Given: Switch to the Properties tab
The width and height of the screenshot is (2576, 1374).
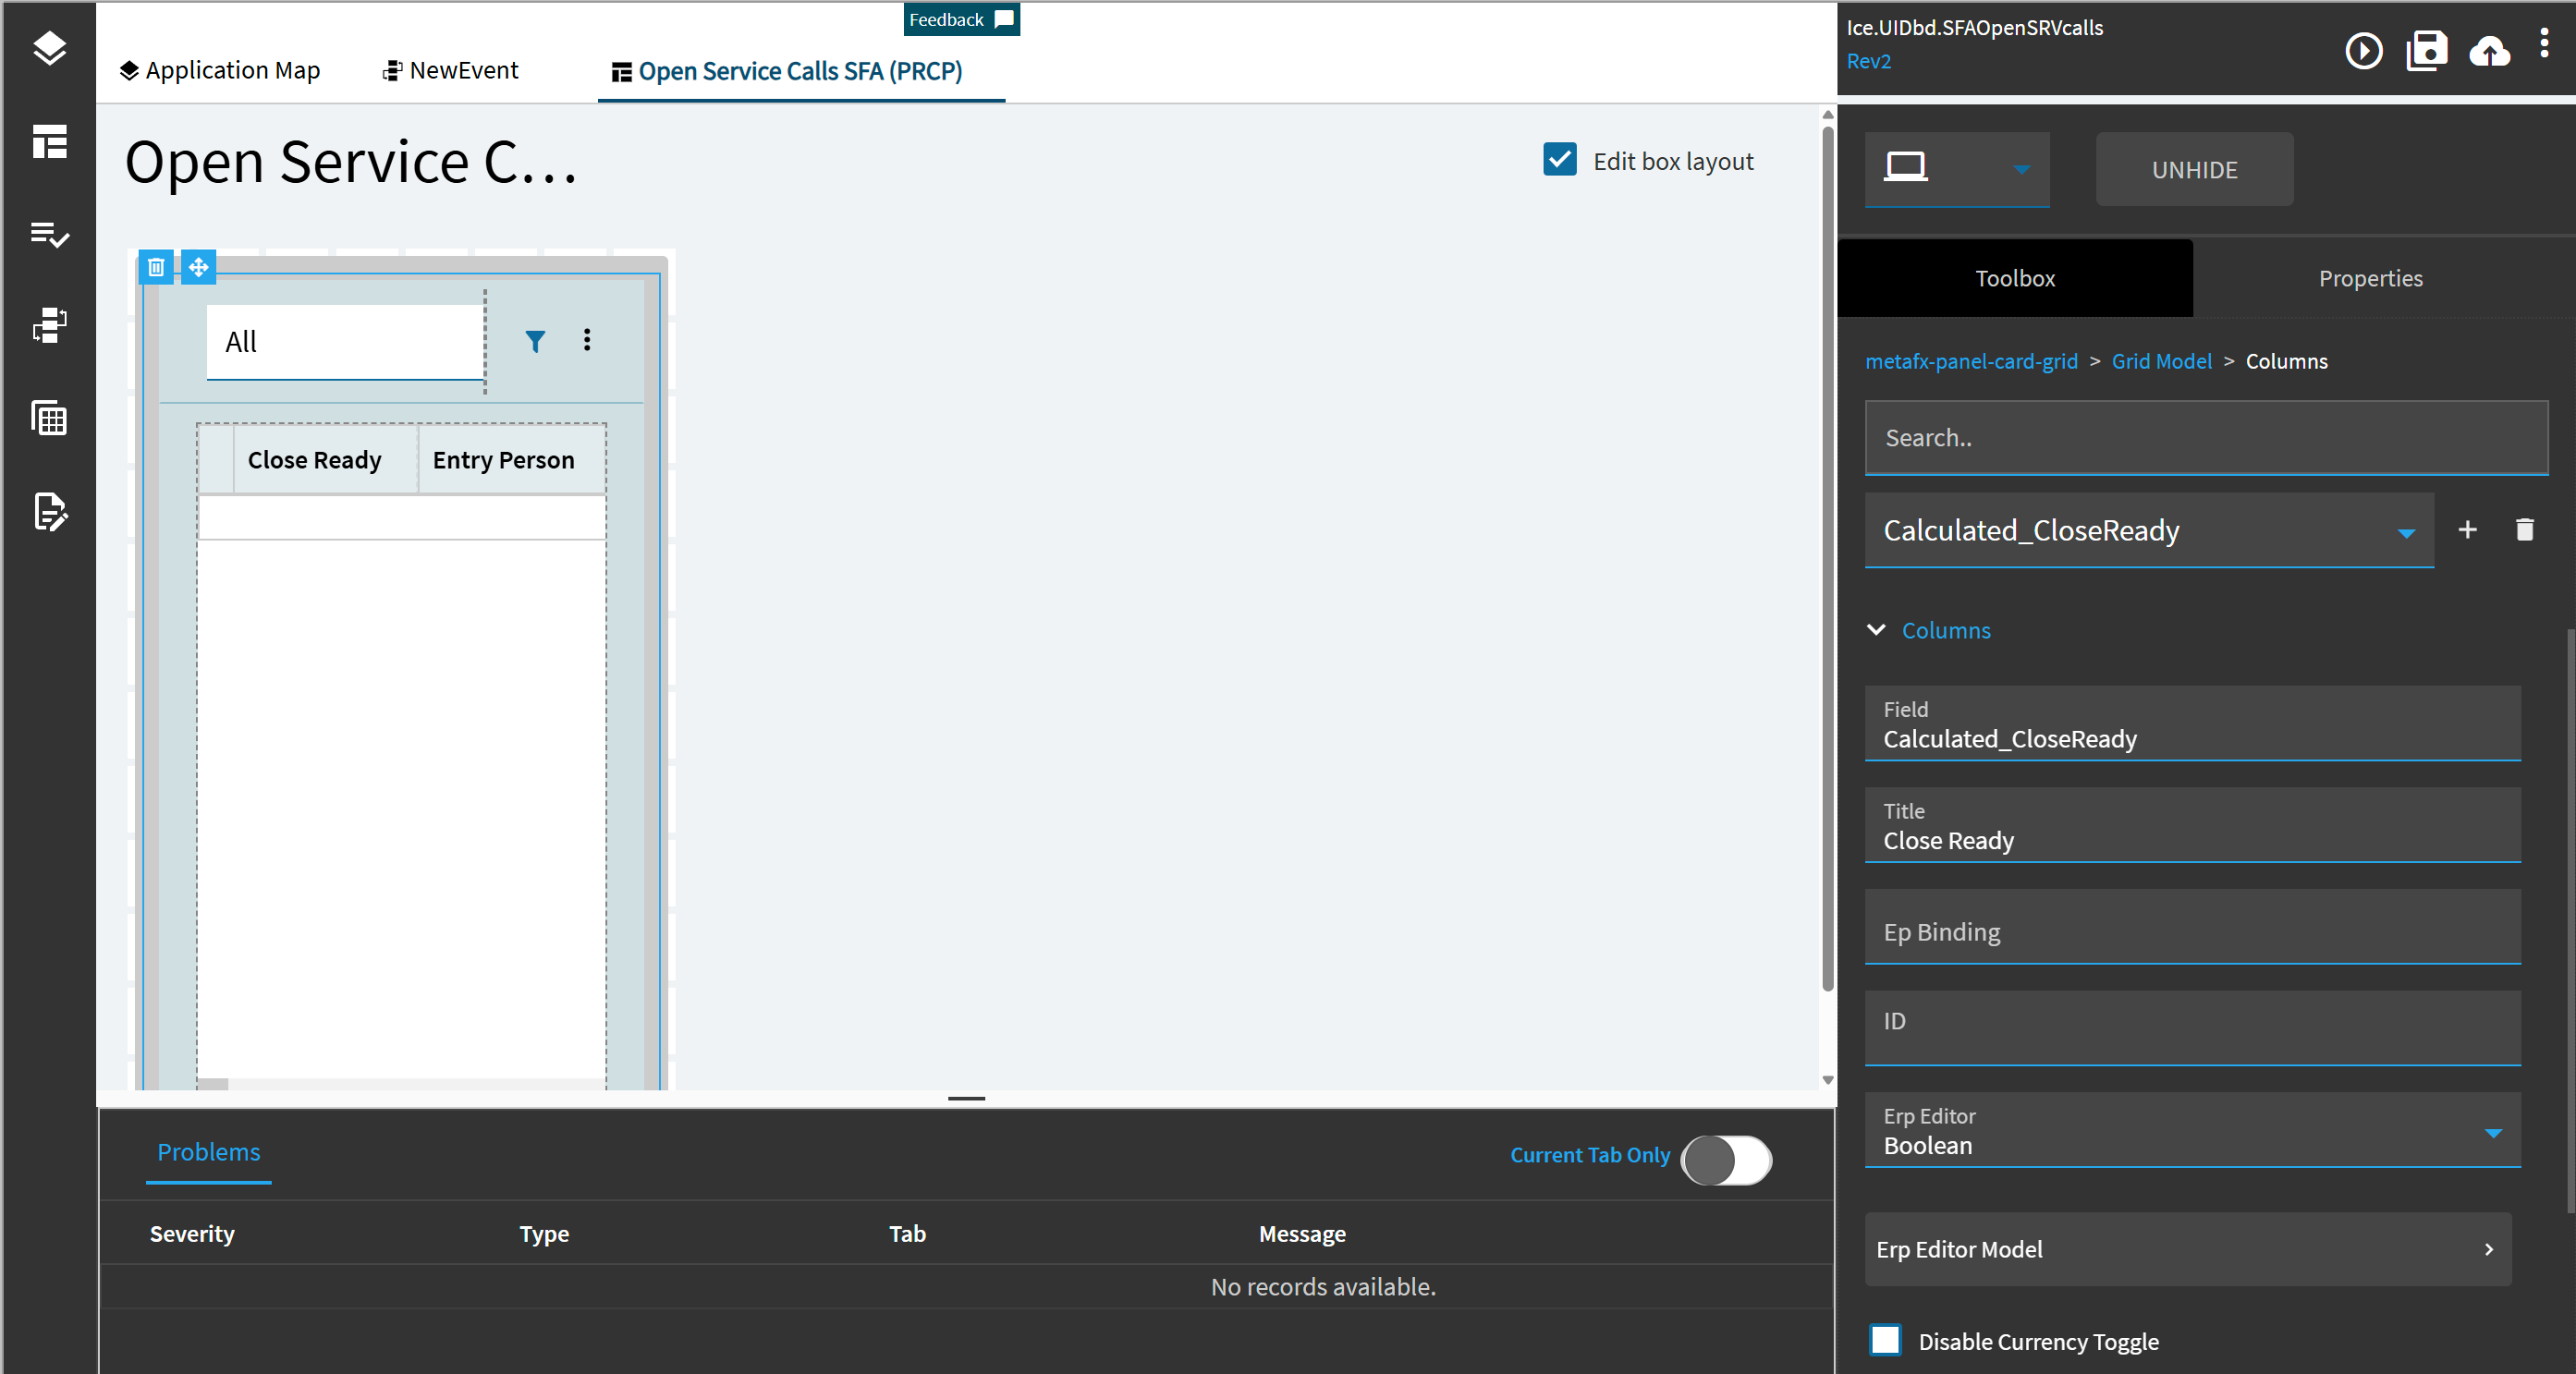Looking at the screenshot, I should pyautogui.click(x=2370, y=279).
